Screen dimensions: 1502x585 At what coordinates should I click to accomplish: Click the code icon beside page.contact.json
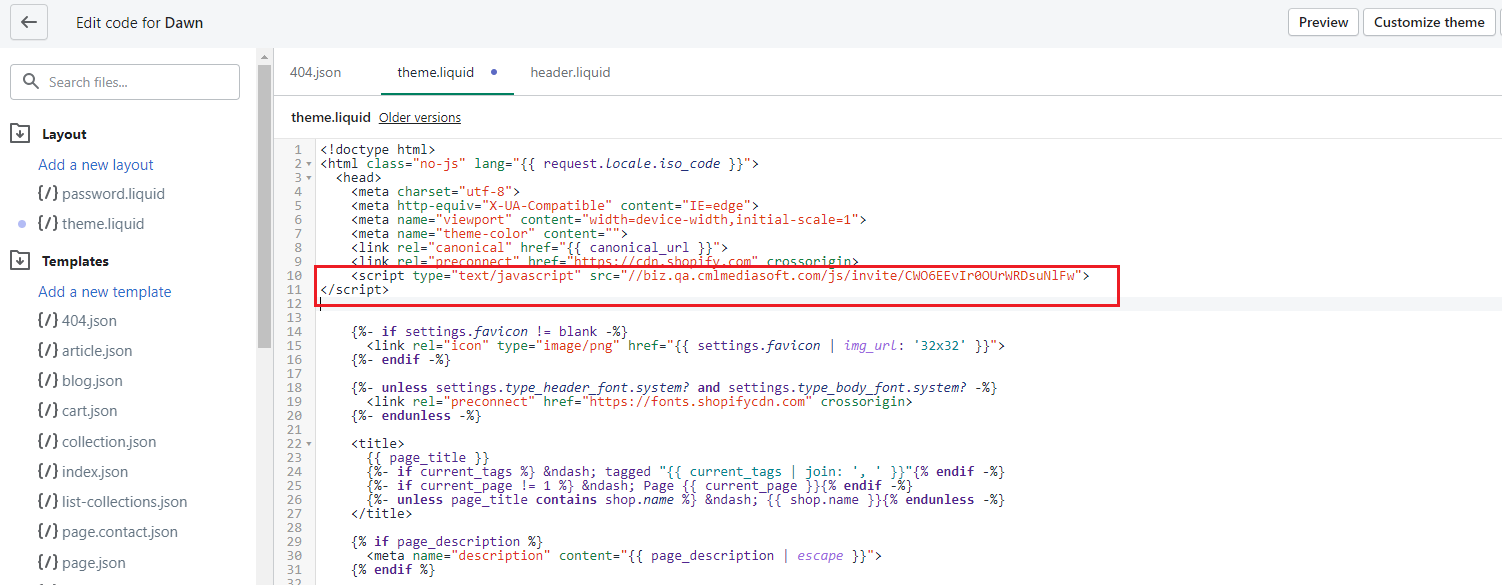coord(47,532)
